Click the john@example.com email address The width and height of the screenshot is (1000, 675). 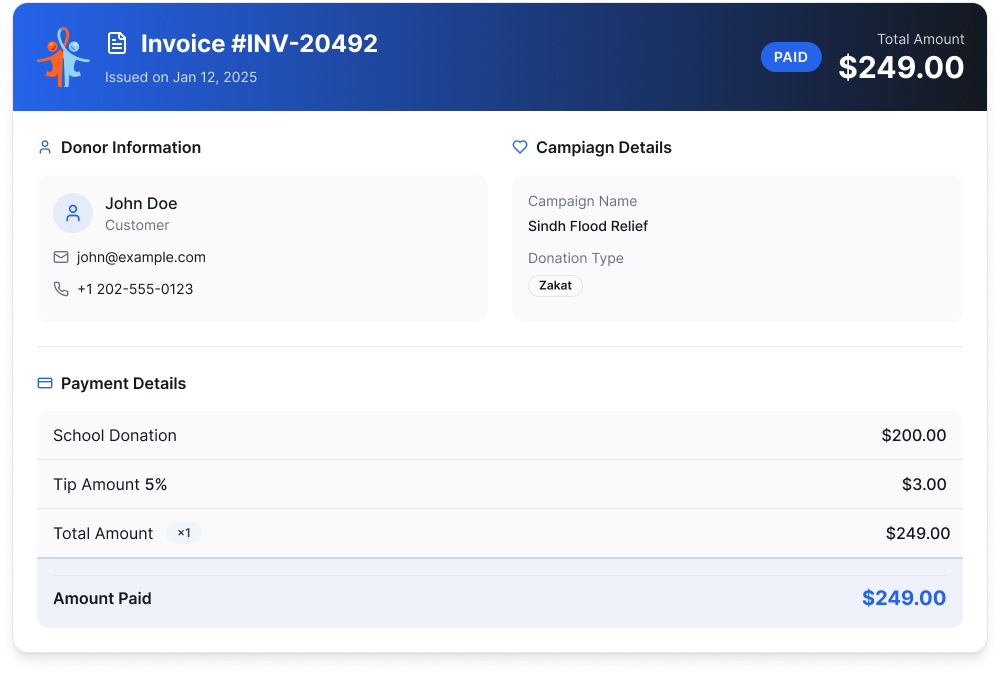tap(141, 257)
